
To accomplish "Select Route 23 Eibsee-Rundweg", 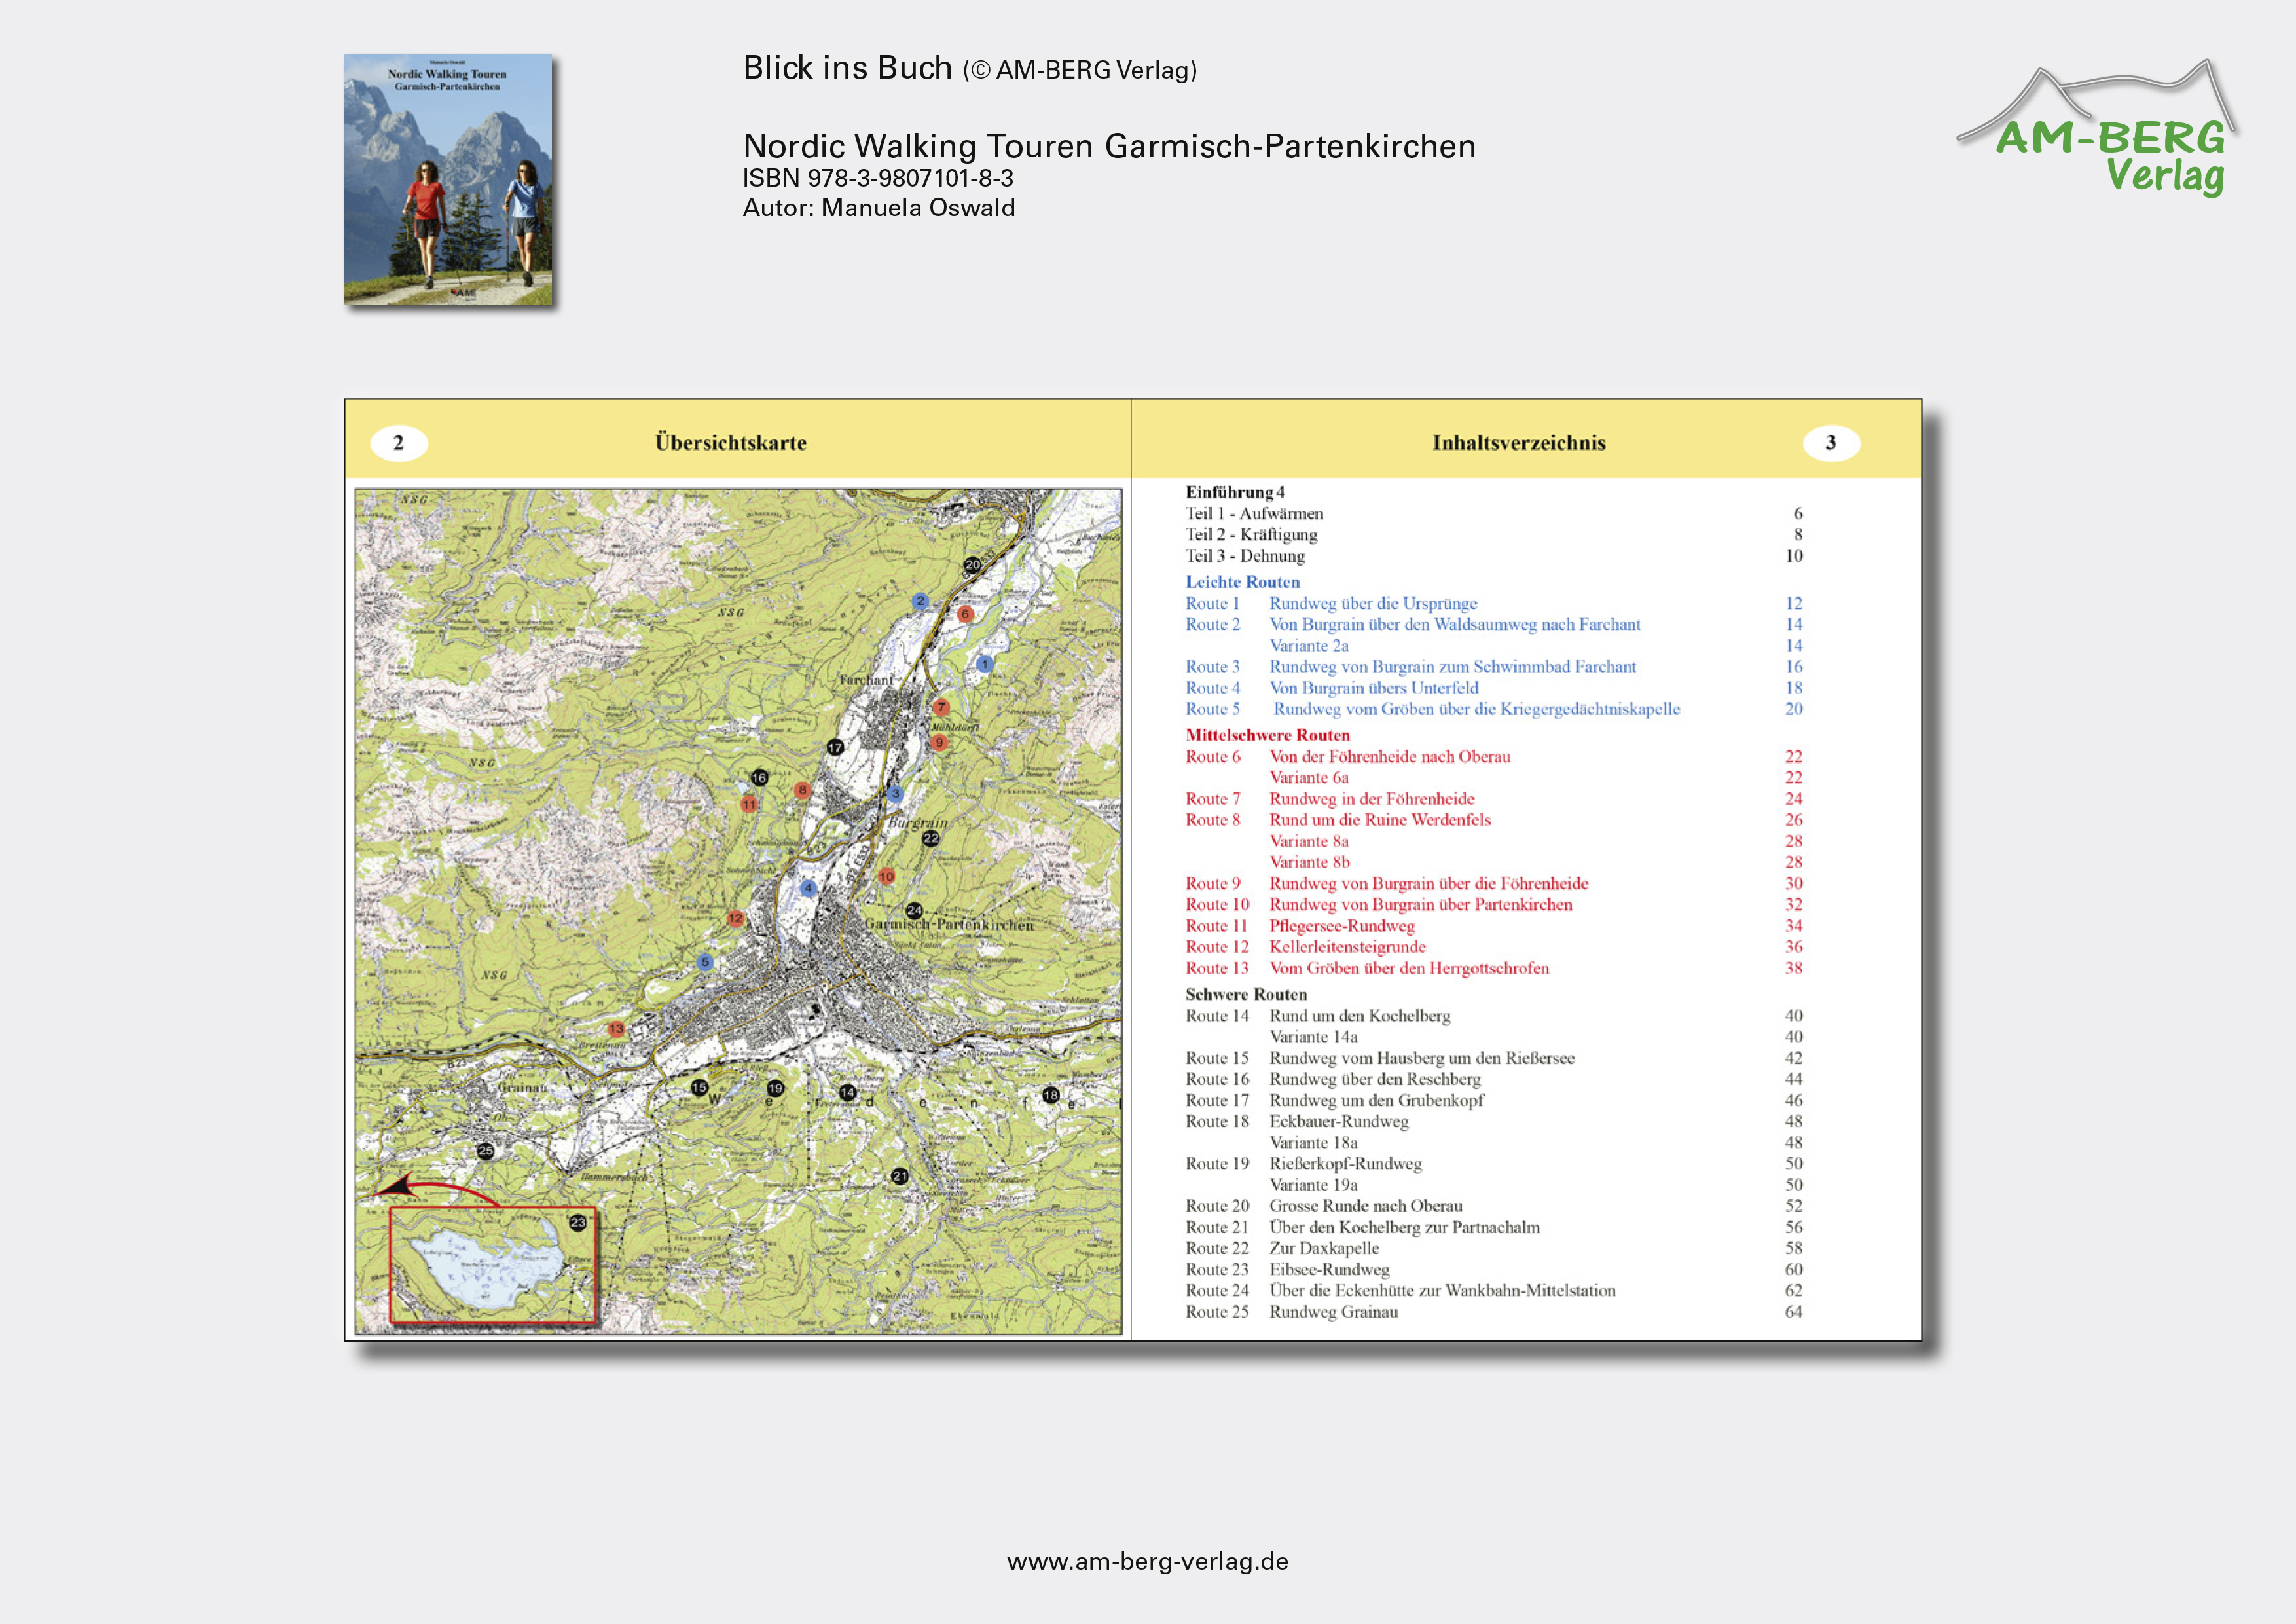I will [1494, 1270].
